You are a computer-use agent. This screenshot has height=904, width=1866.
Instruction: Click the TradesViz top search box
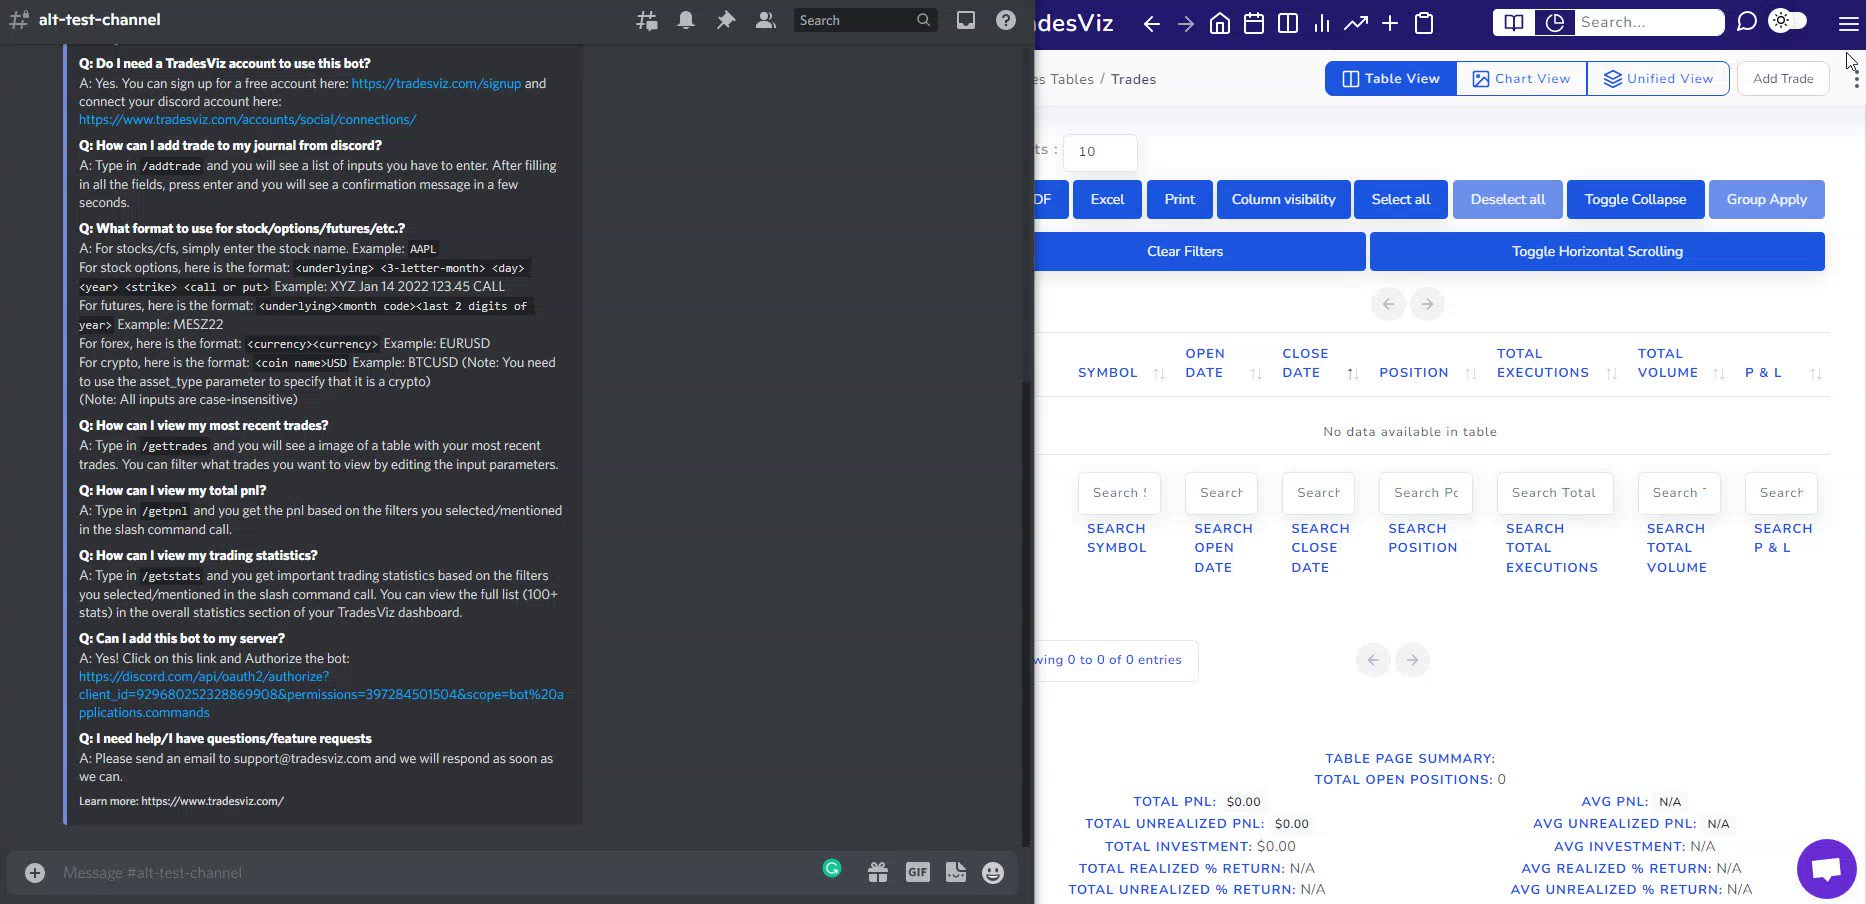1649,22
